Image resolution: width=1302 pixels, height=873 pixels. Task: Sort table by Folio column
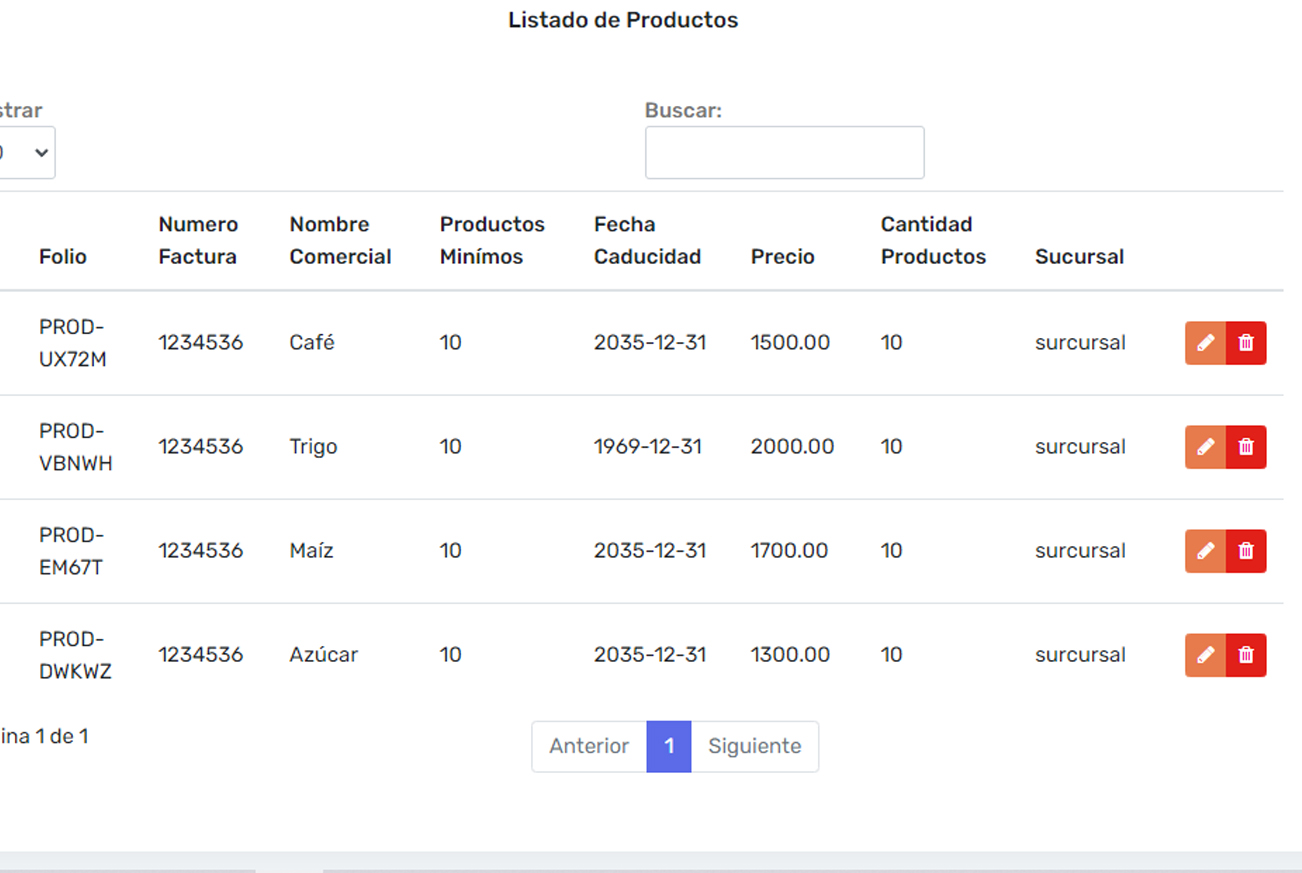(x=63, y=257)
